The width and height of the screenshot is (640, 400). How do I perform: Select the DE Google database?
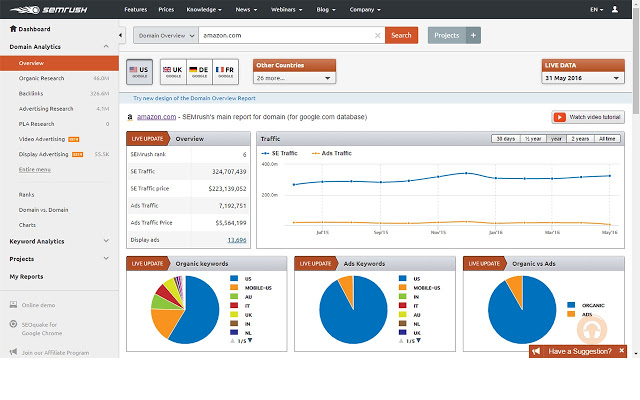pos(199,72)
